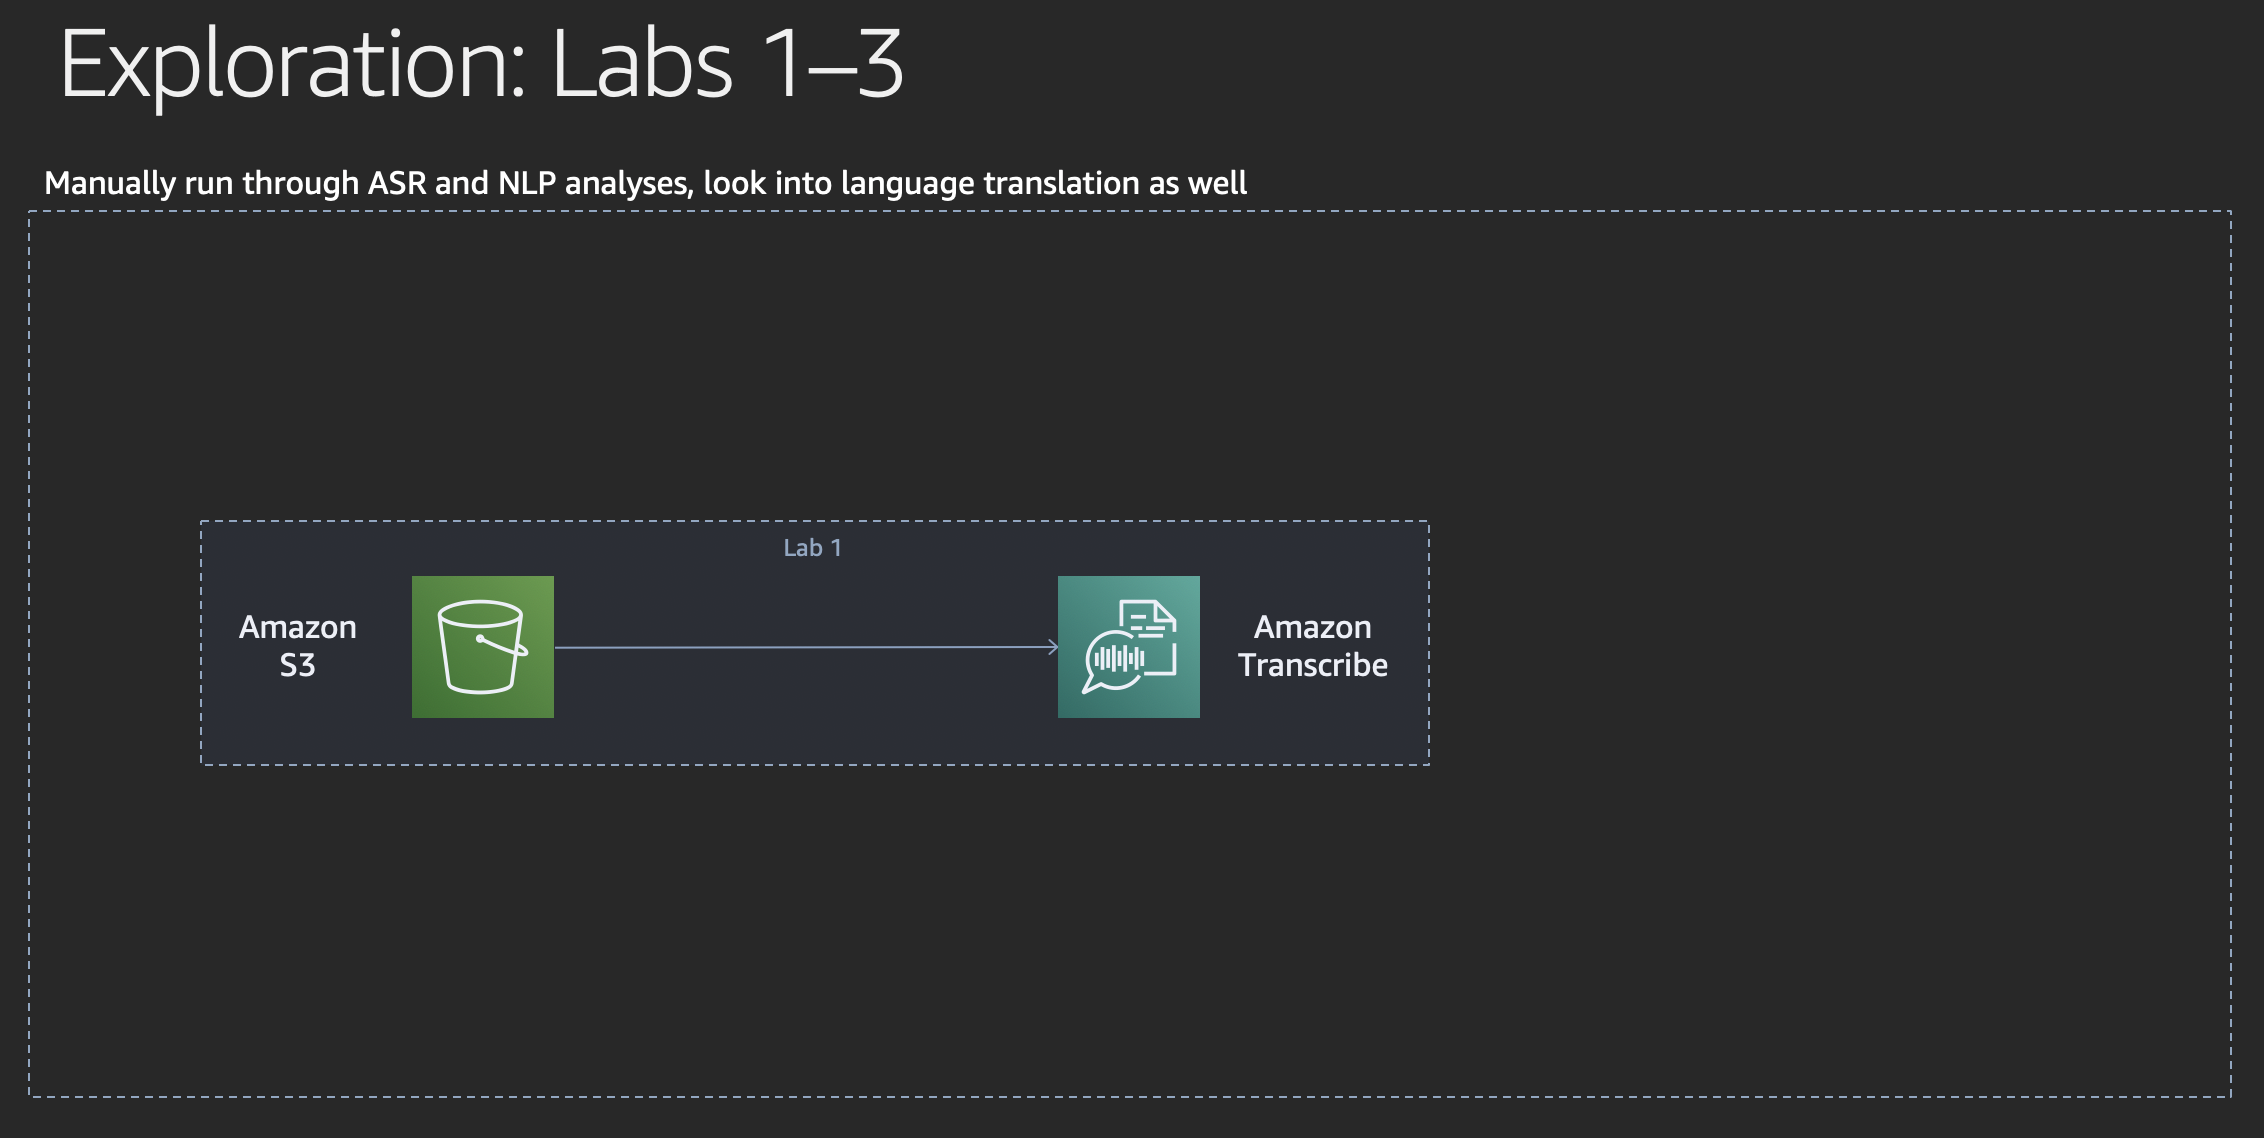
Task: Select the Amazon Transcribe service icon
Action: 1128,647
